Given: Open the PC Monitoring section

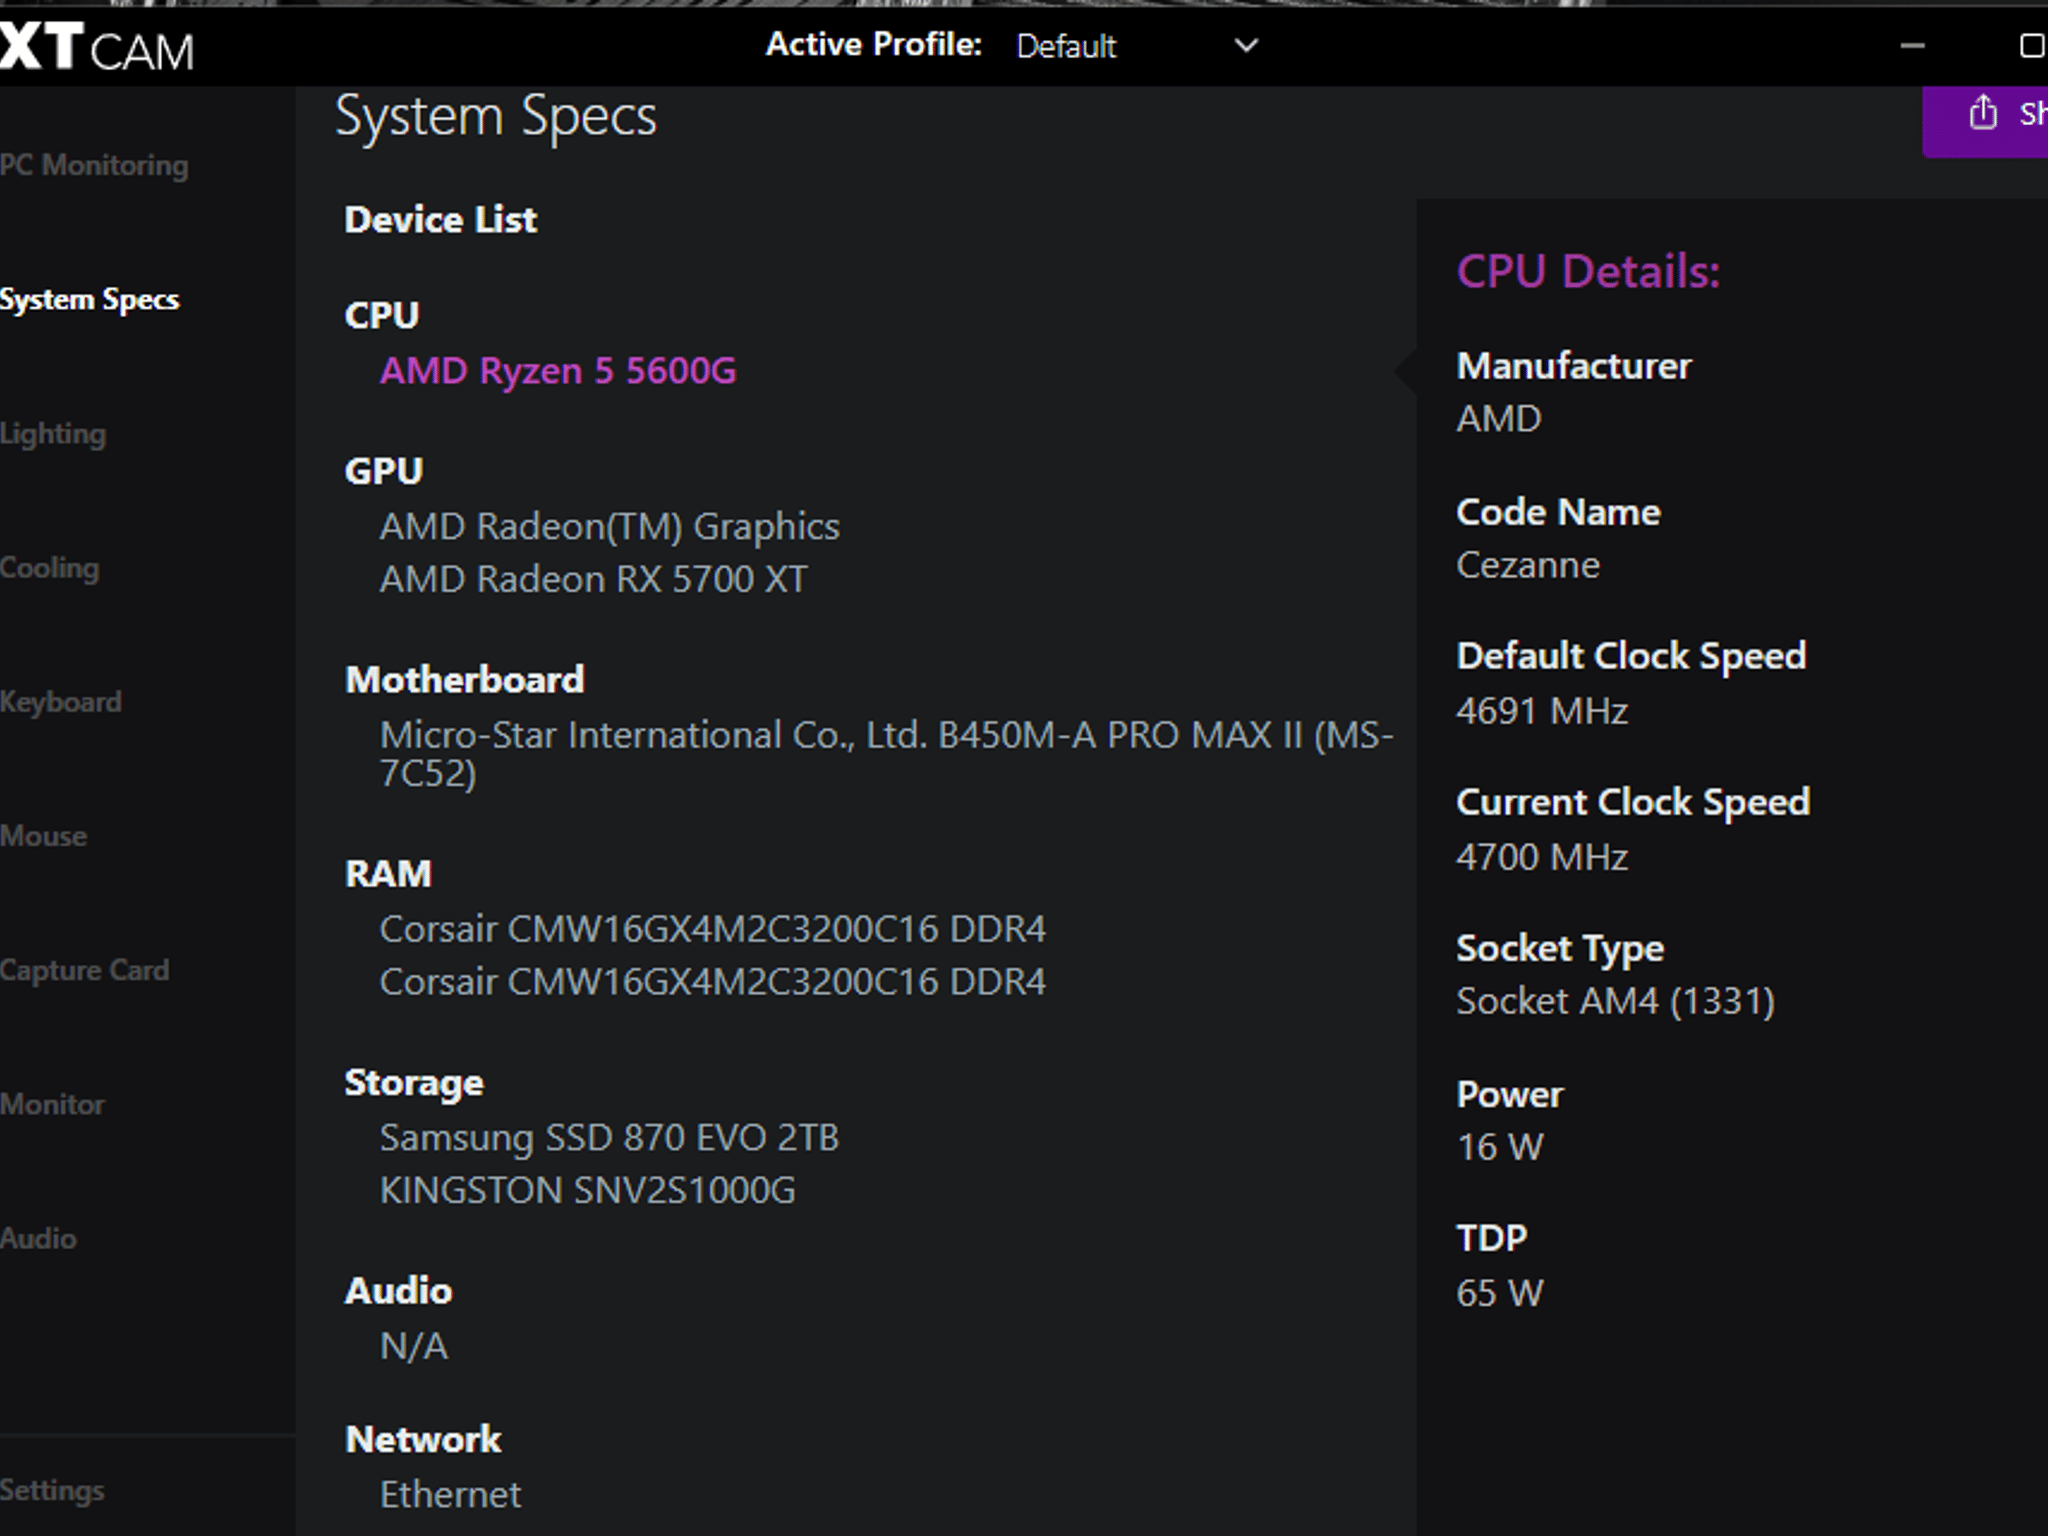Looking at the screenshot, I should 94,165.
